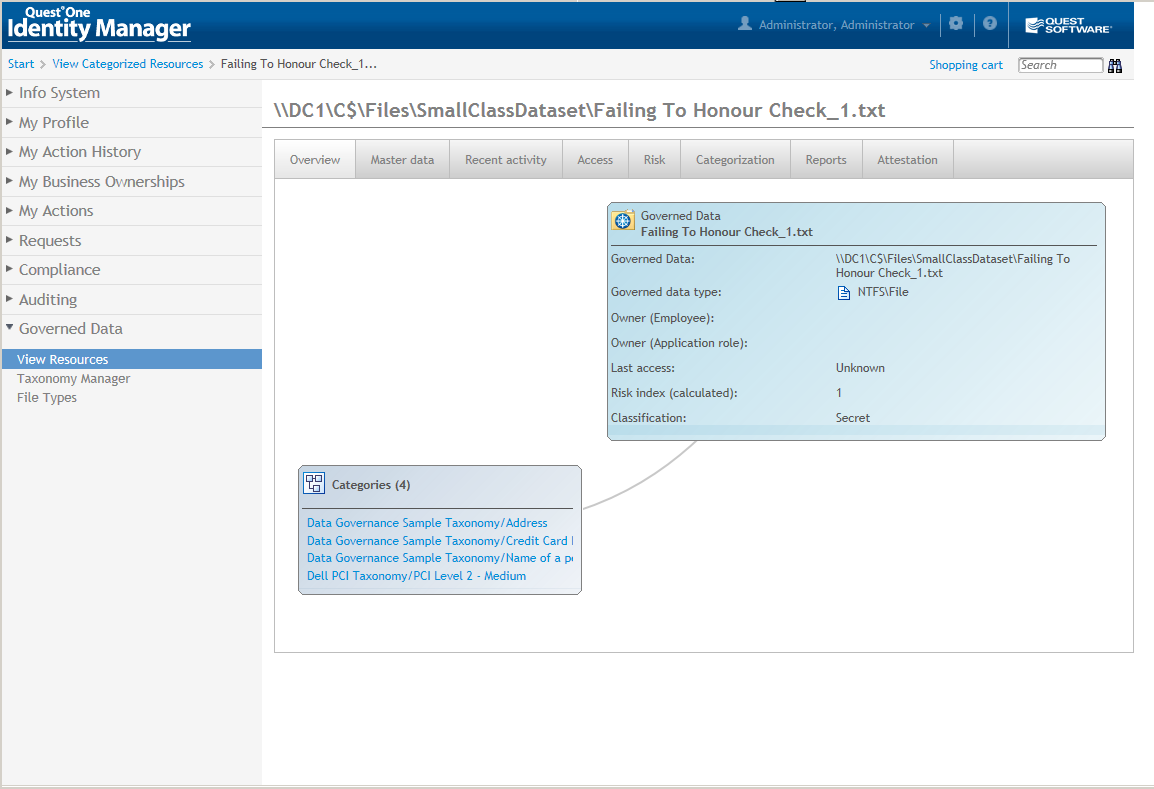The width and height of the screenshot is (1154, 789).
Task: Open Dell PCI Taxonomy/PCI Level 2 - Medium link
Action: (417, 576)
